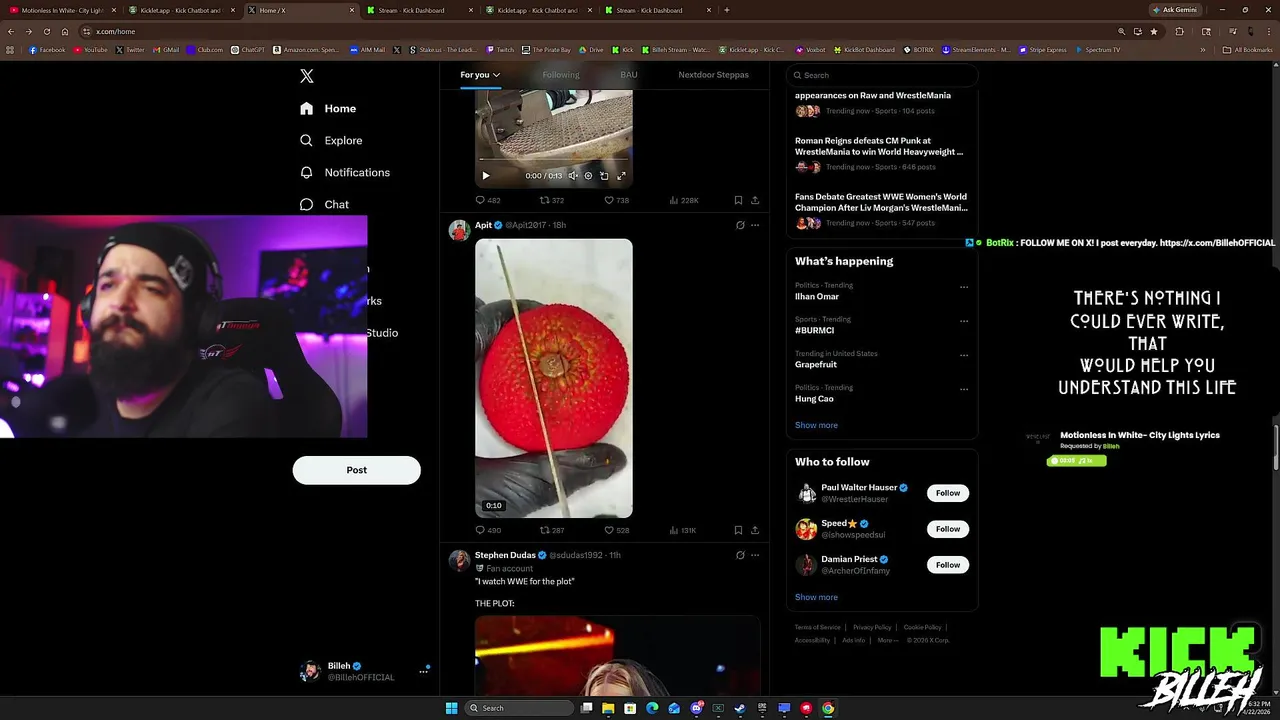Reply to Apit's post with 490 replies

488,530
